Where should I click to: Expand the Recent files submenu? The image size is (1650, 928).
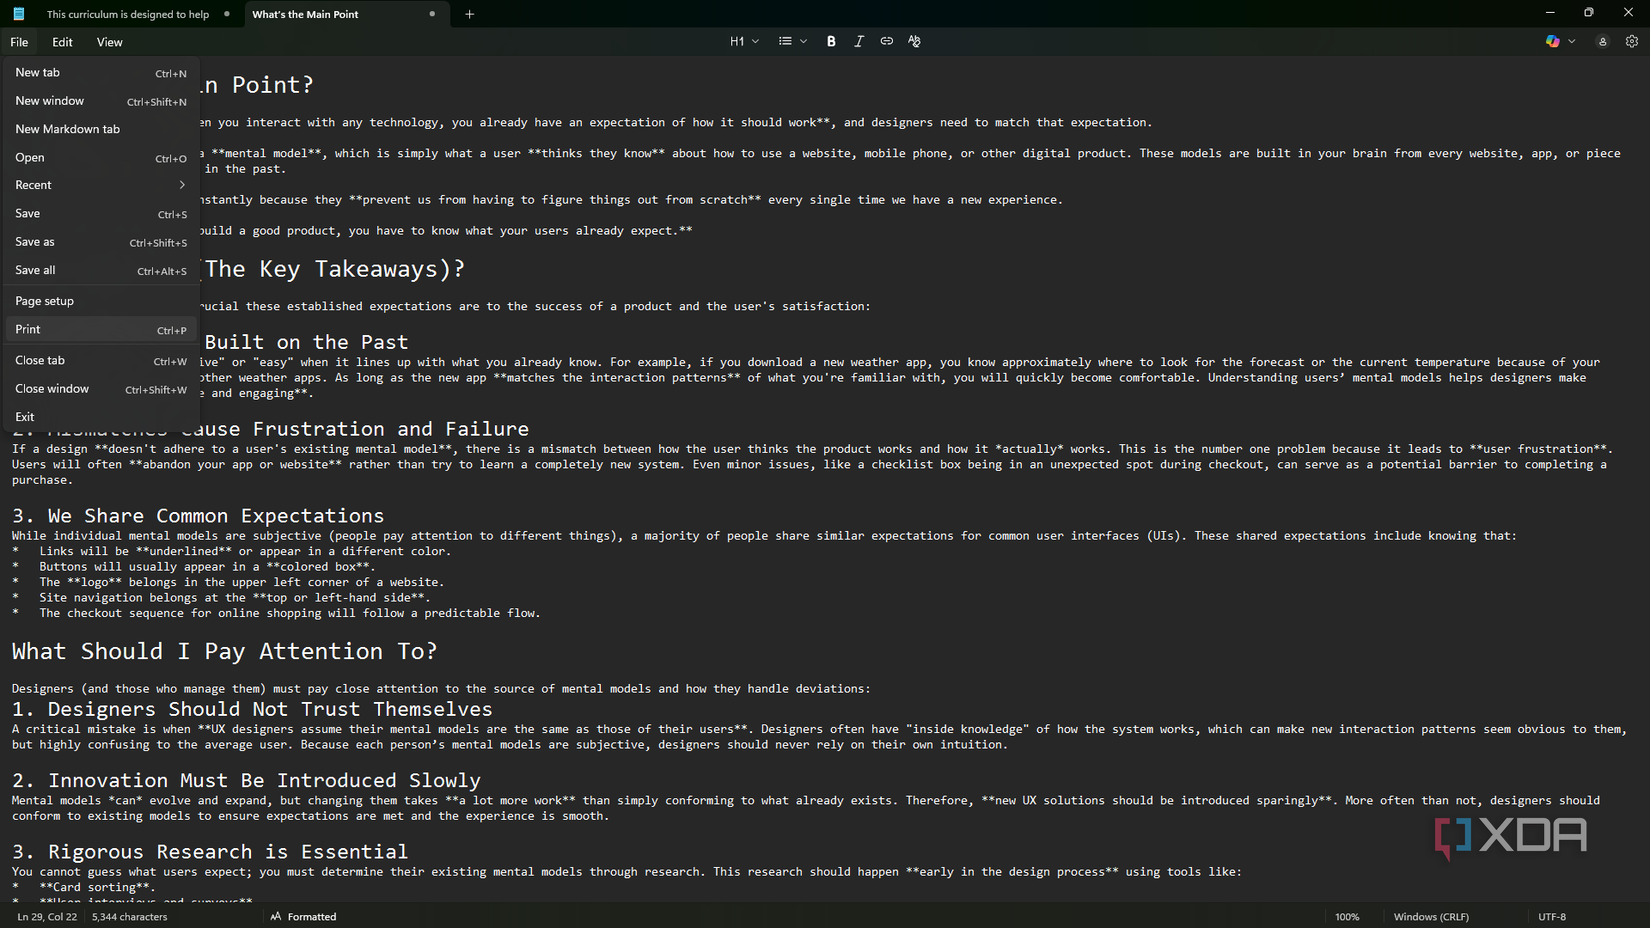point(100,184)
